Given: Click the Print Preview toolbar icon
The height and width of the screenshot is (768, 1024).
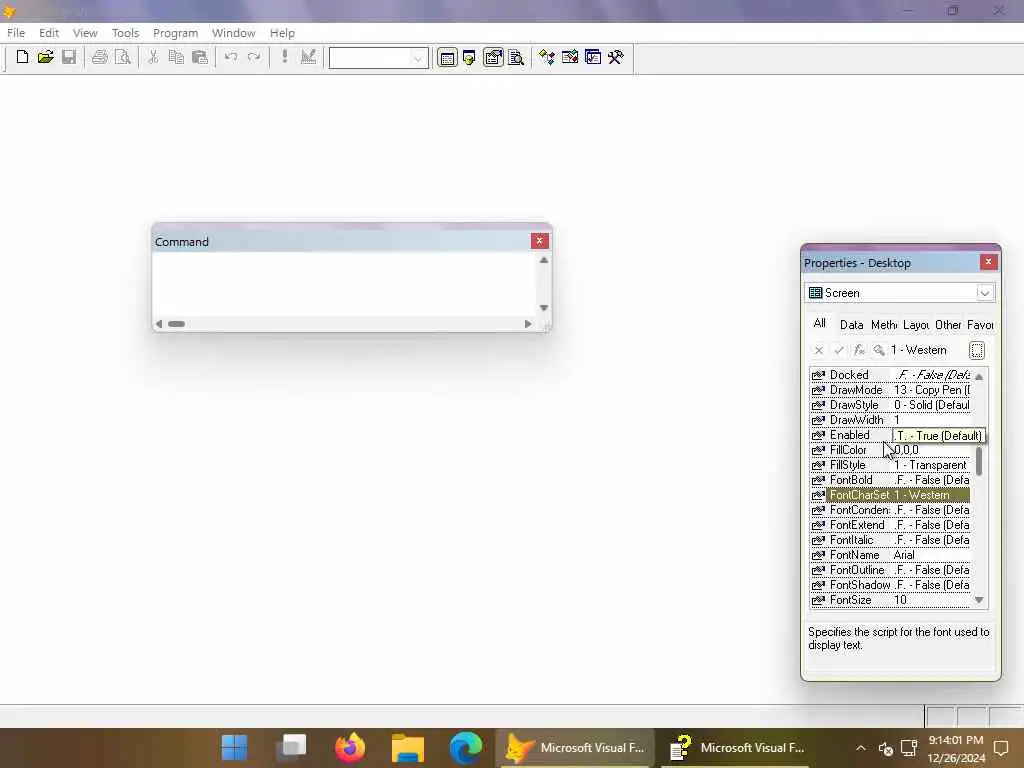Looking at the screenshot, I should pos(122,57).
